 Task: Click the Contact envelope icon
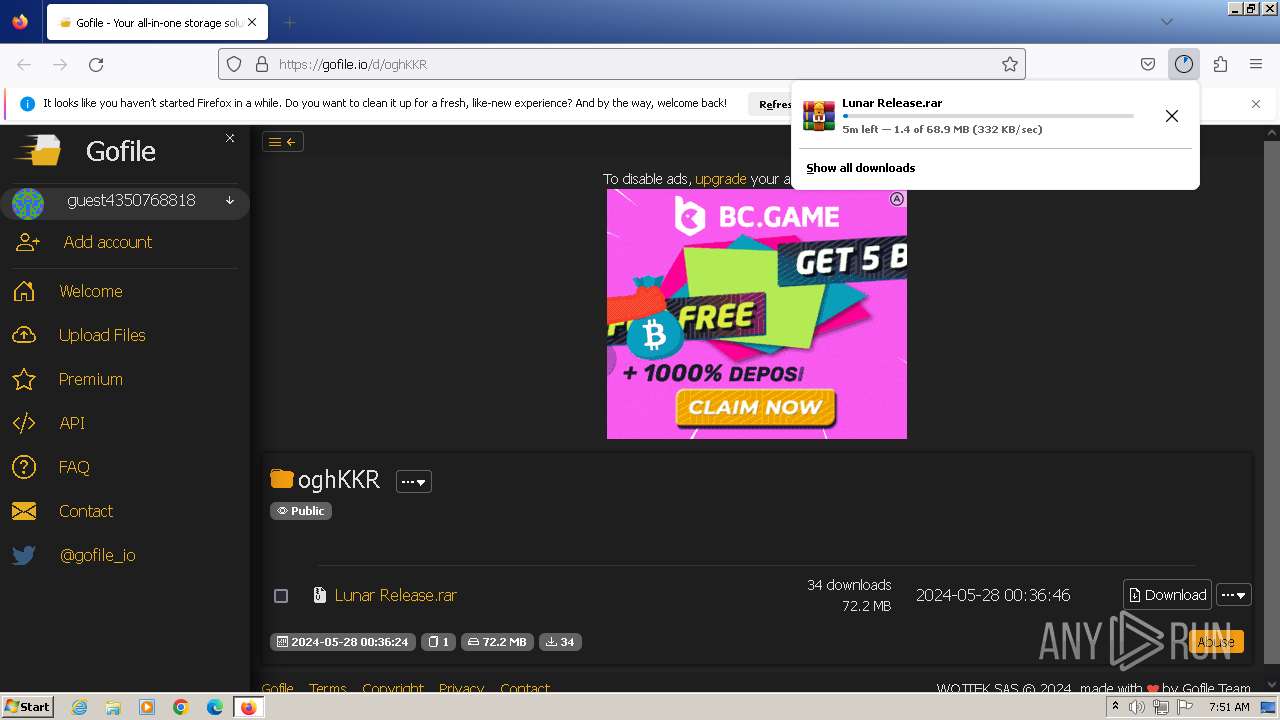(x=24, y=511)
